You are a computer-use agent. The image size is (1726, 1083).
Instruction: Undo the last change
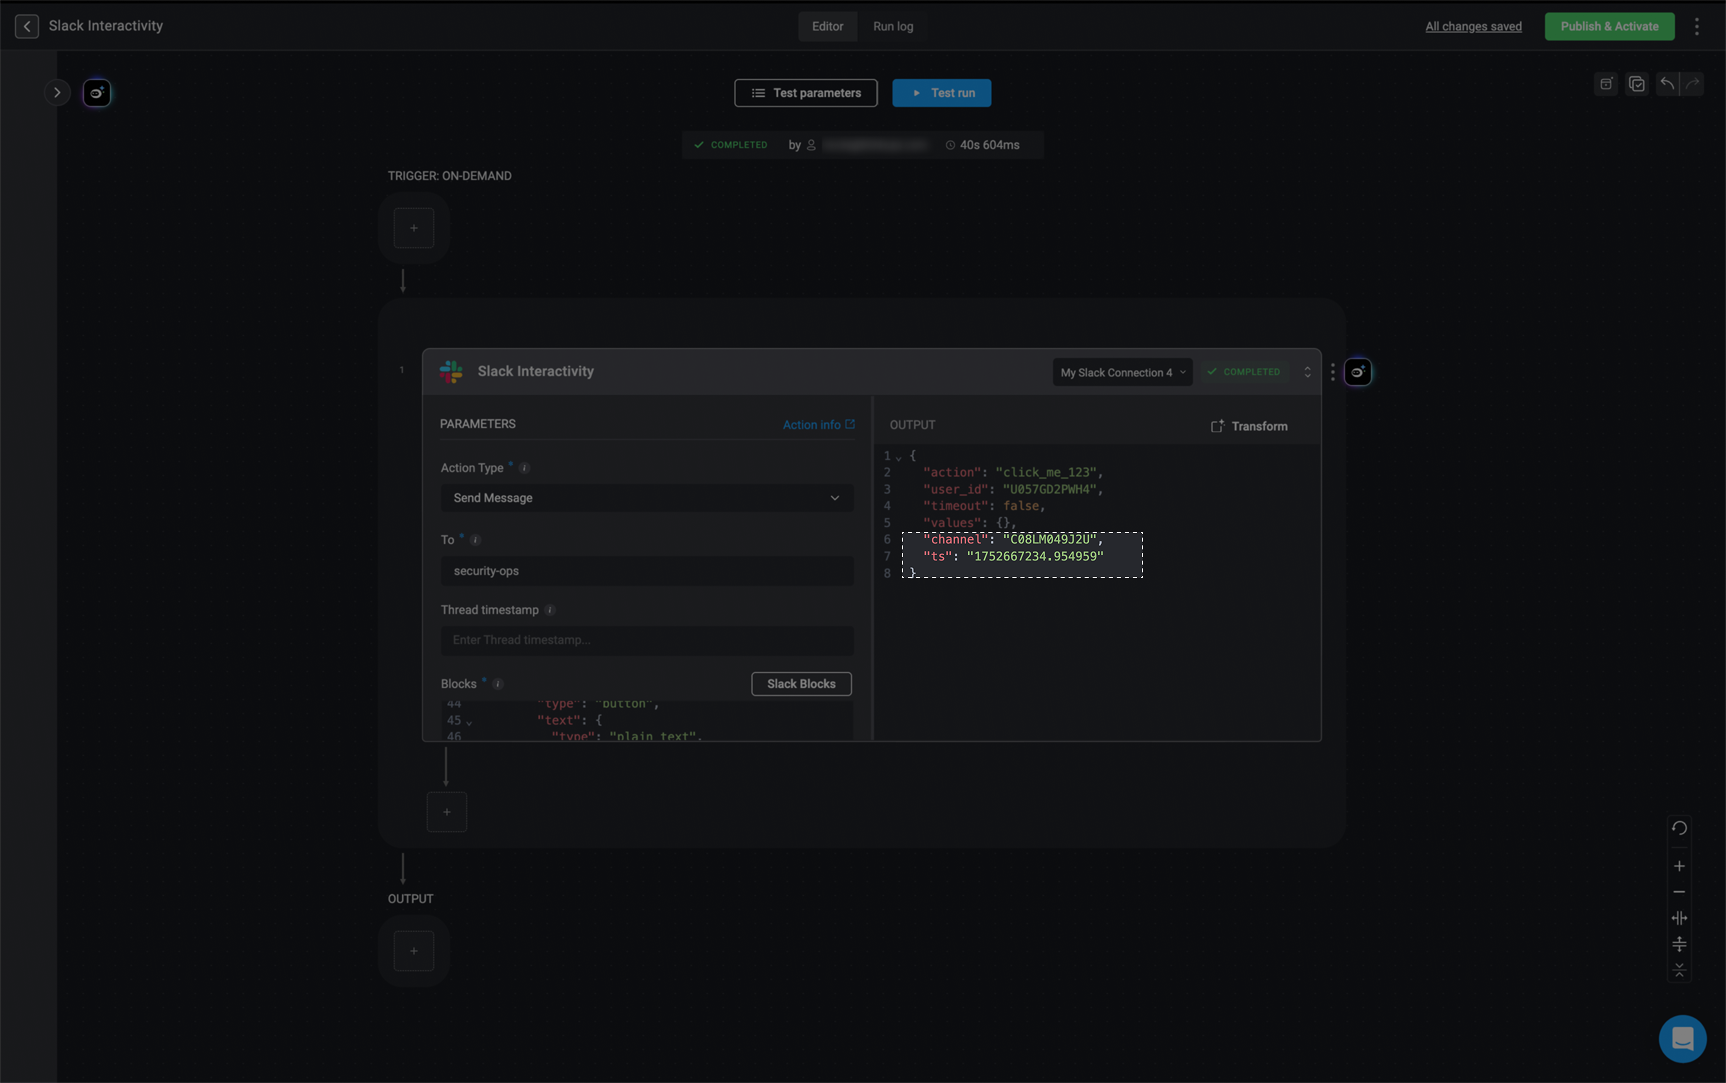(x=1667, y=84)
